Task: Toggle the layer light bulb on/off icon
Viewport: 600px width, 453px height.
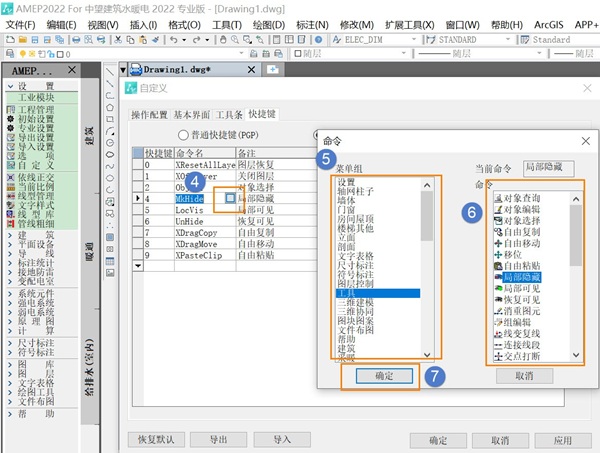Action: tap(23, 54)
